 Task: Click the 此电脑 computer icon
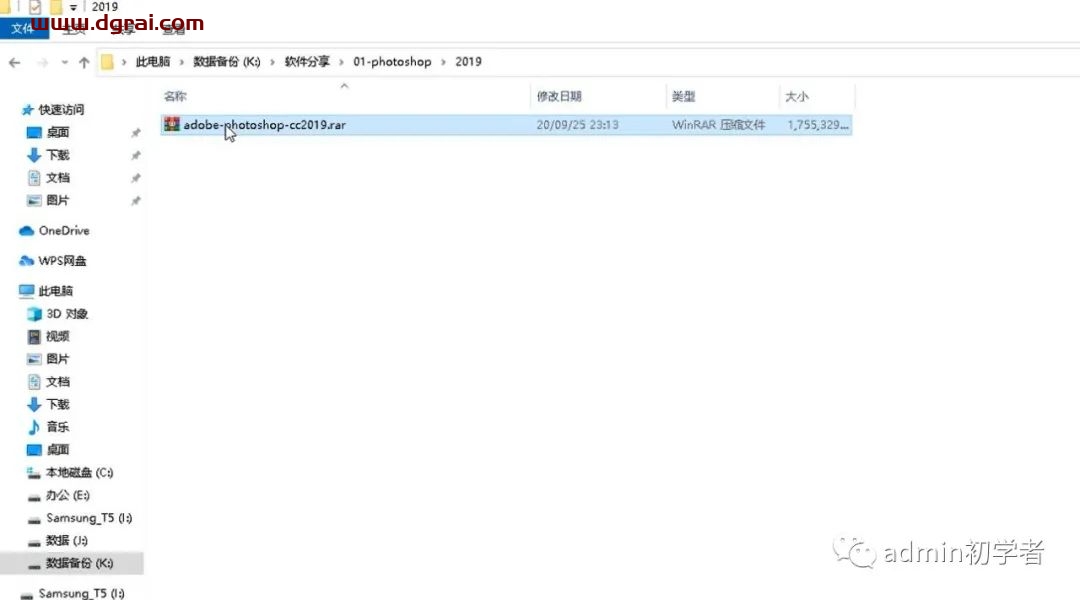[27, 291]
